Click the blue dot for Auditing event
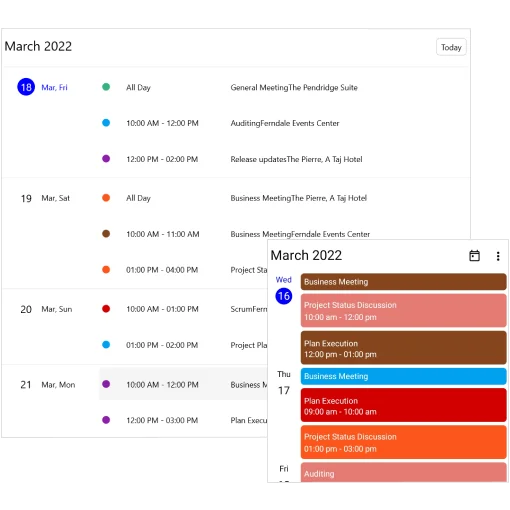 [106, 123]
